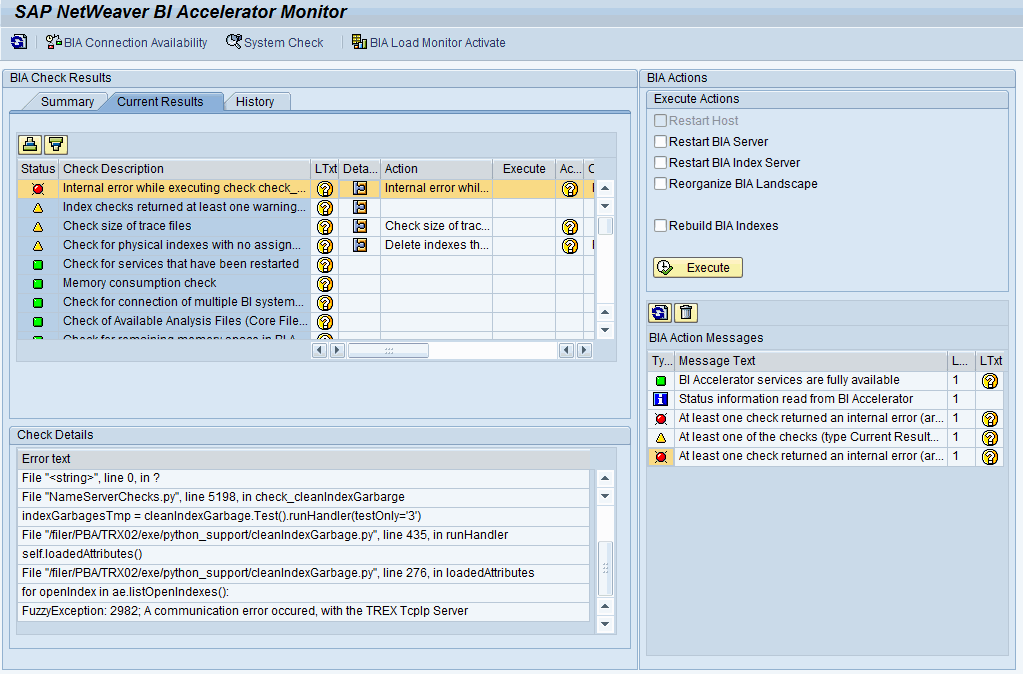Show details for Check size of trace files
The width and height of the screenshot is (1023, 674).
coord(359,226)
